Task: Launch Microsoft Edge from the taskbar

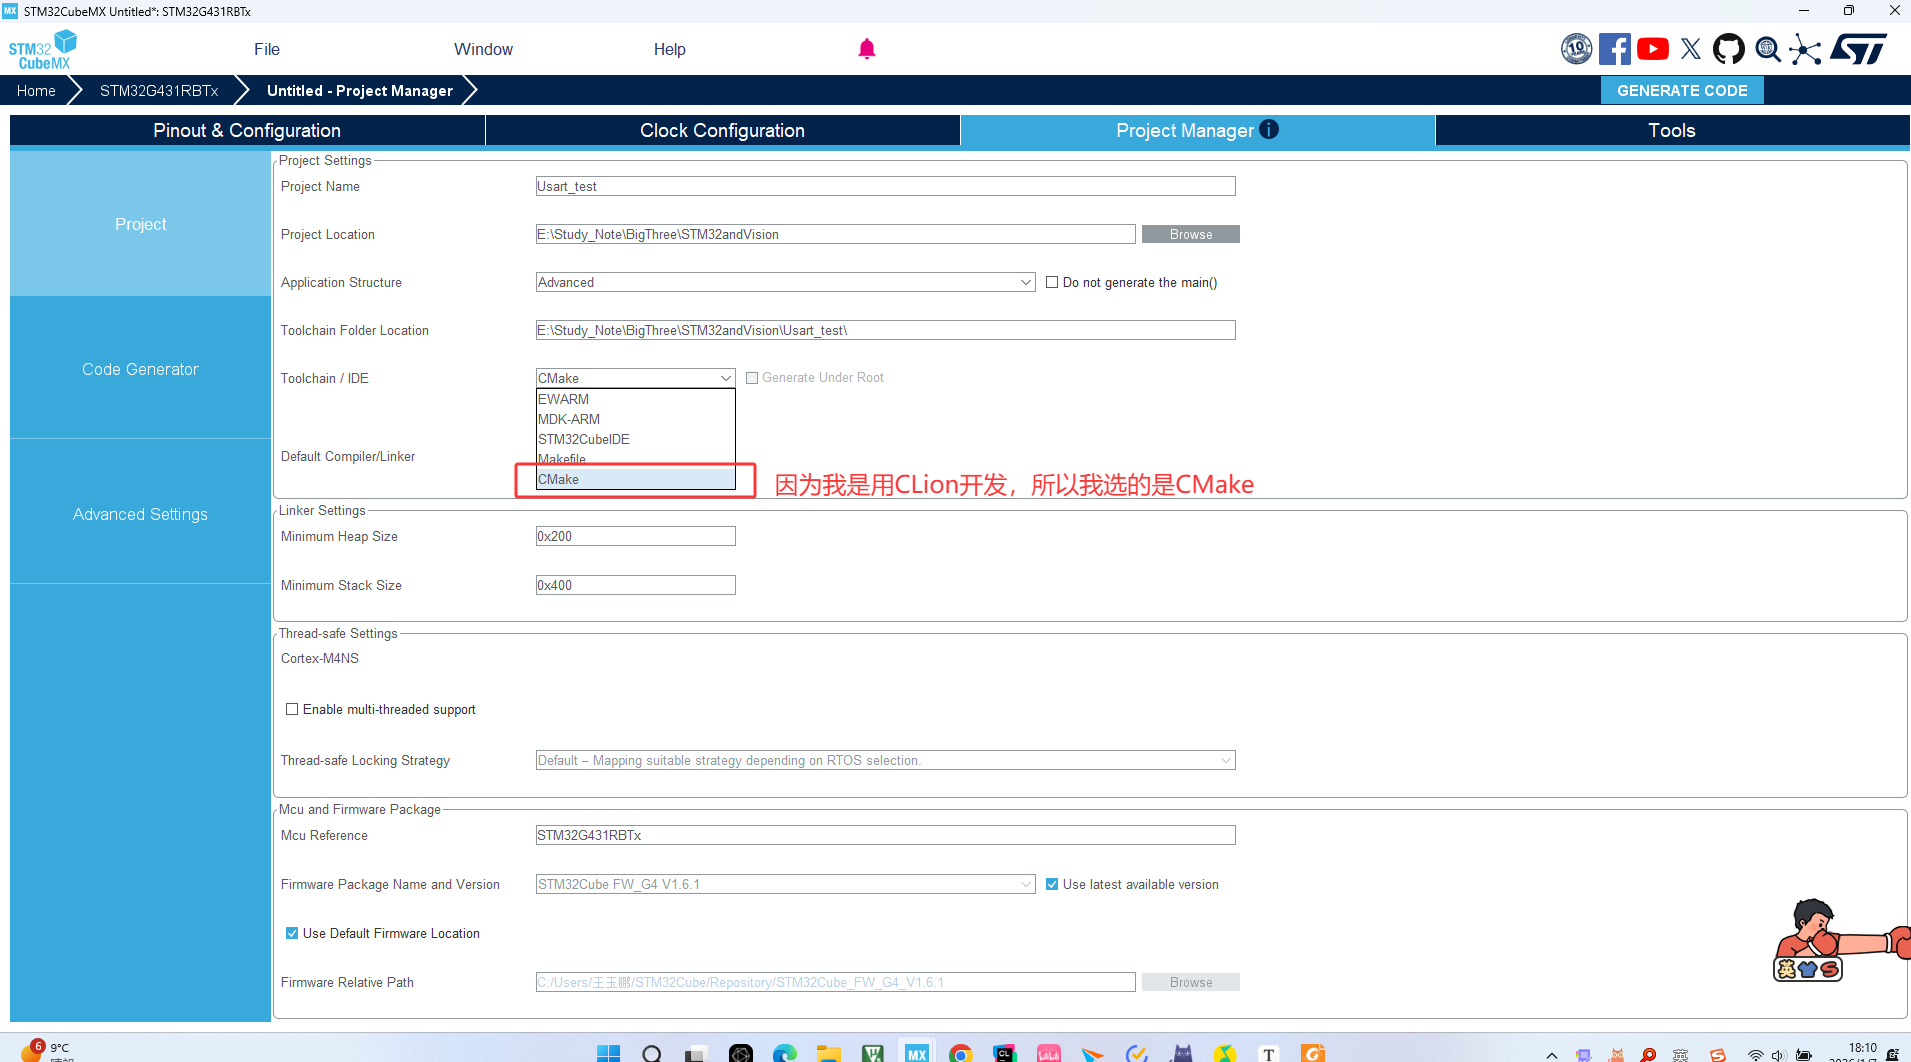Action: [785, 1053]
